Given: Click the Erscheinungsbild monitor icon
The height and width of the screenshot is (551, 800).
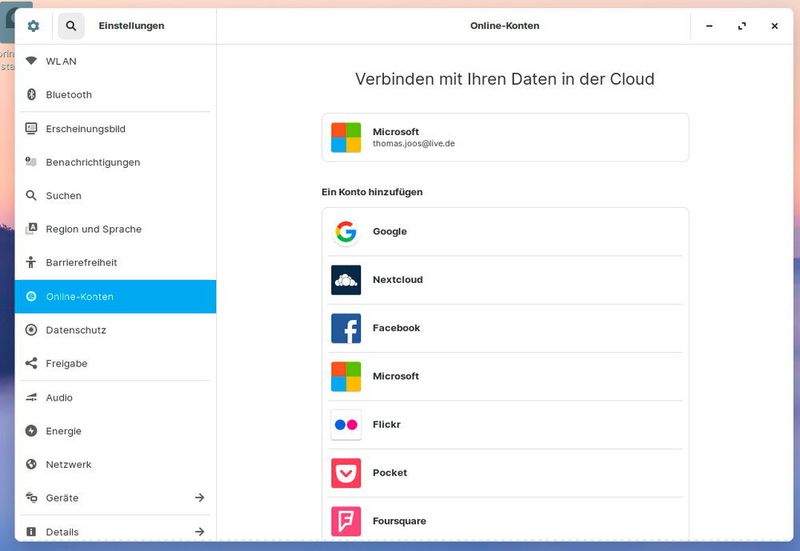Looking at the screenshot, I should tap(31, 128).
